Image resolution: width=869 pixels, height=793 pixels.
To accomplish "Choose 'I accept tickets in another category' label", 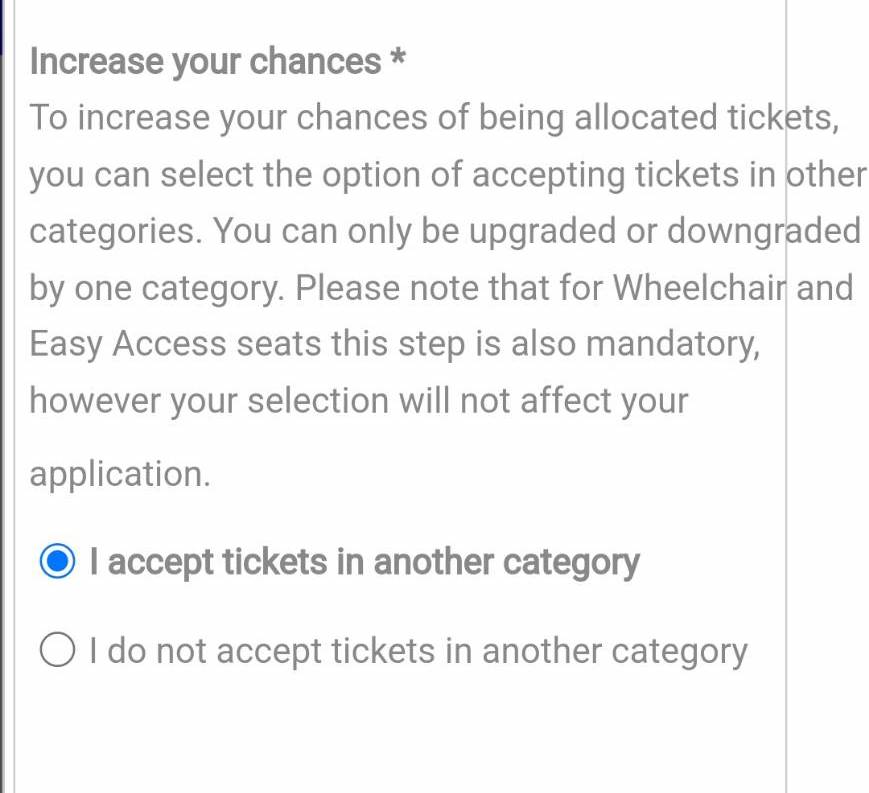I will (365, 562).
